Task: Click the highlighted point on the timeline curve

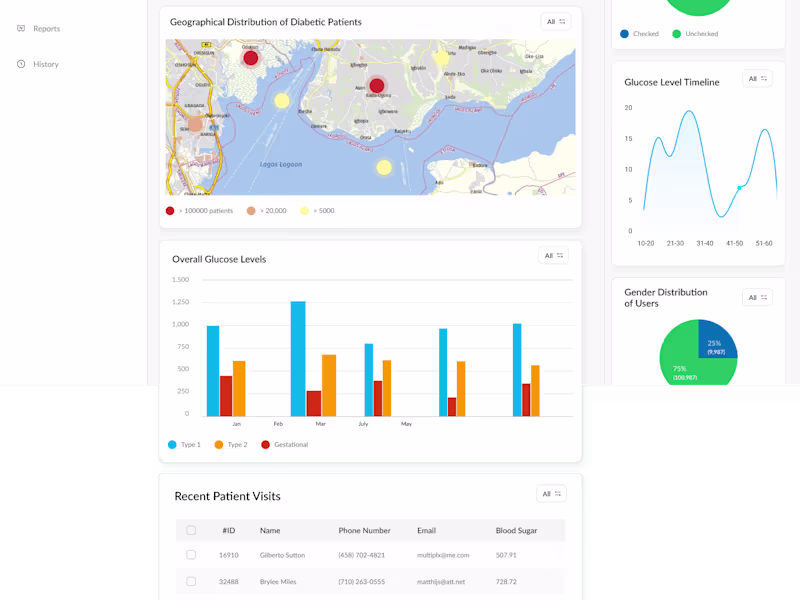Action: click(x=741, y=186)
